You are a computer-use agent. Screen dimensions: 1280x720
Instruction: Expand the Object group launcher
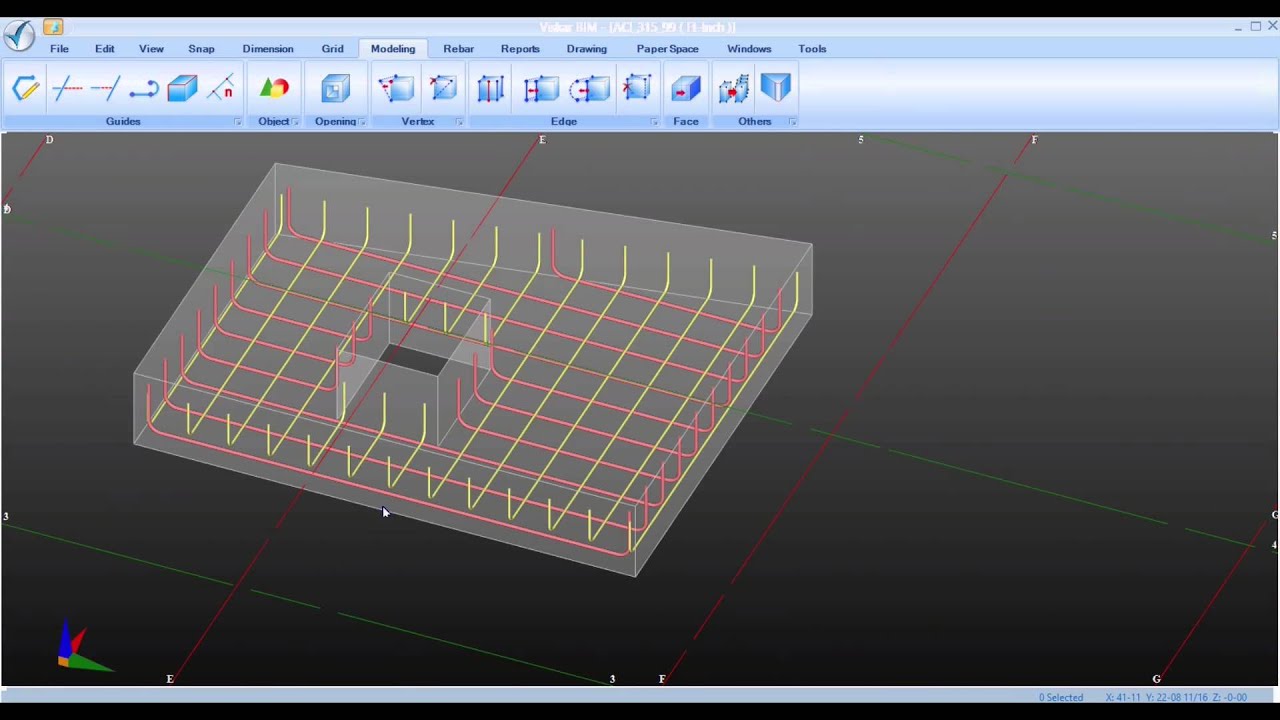[296, 122]
